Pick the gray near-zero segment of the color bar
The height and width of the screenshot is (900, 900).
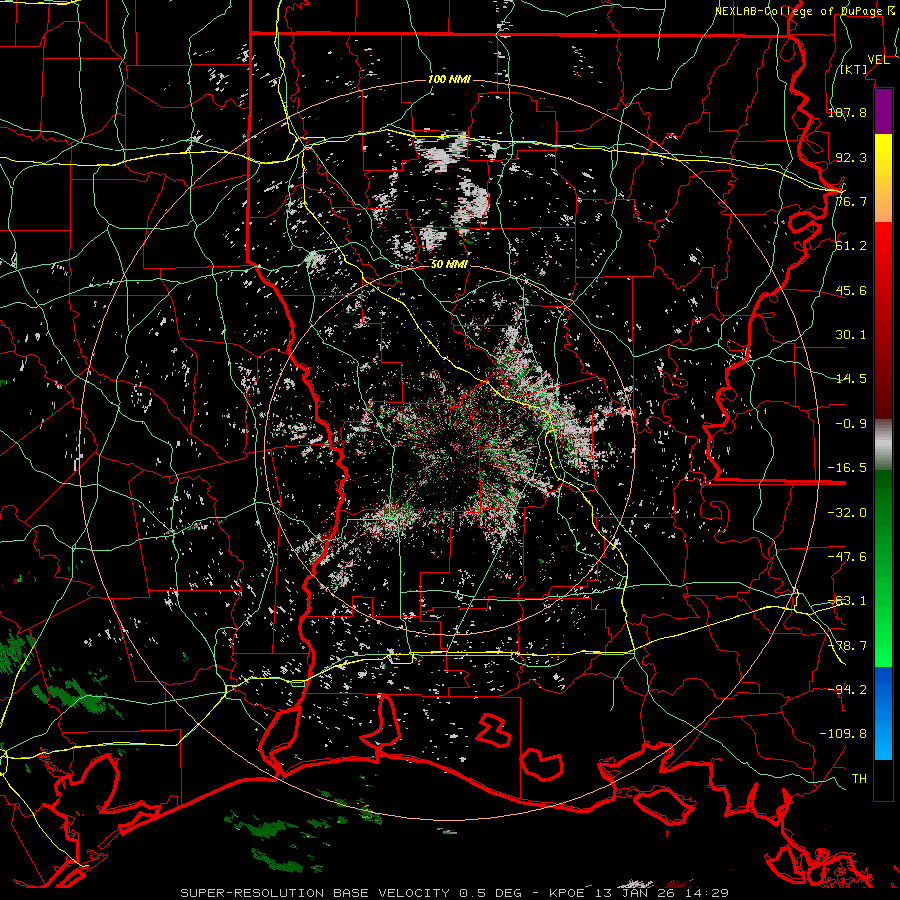(x=883, y=445)
